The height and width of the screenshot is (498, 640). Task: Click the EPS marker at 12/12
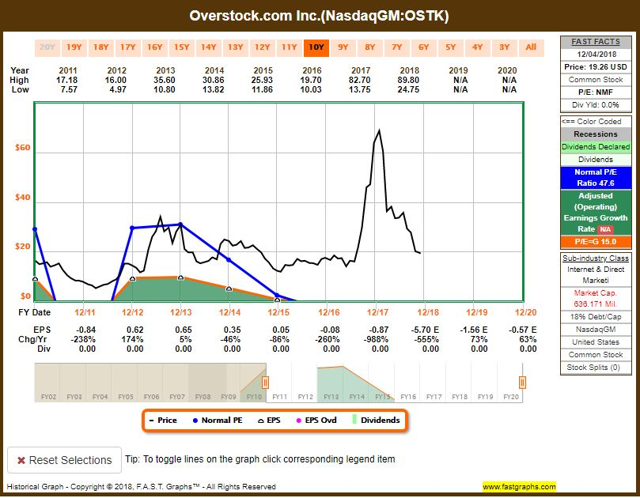132,279
